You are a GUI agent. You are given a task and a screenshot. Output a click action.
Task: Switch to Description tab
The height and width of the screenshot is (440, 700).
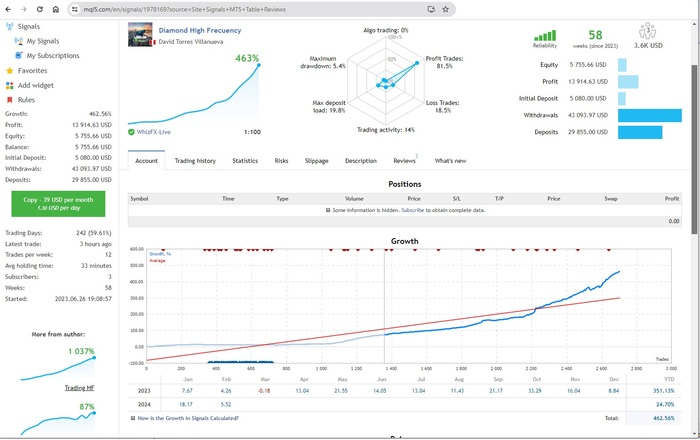361,161
